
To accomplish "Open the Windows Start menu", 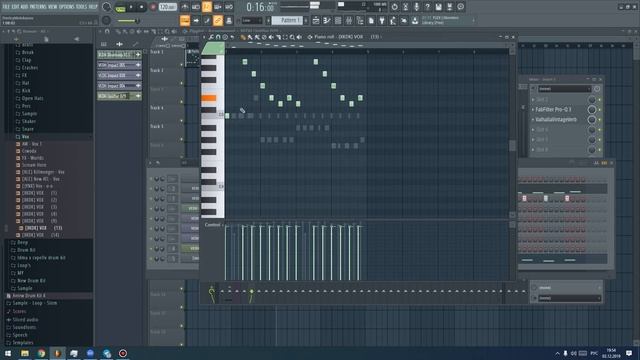I will click(x=8, y=353).
